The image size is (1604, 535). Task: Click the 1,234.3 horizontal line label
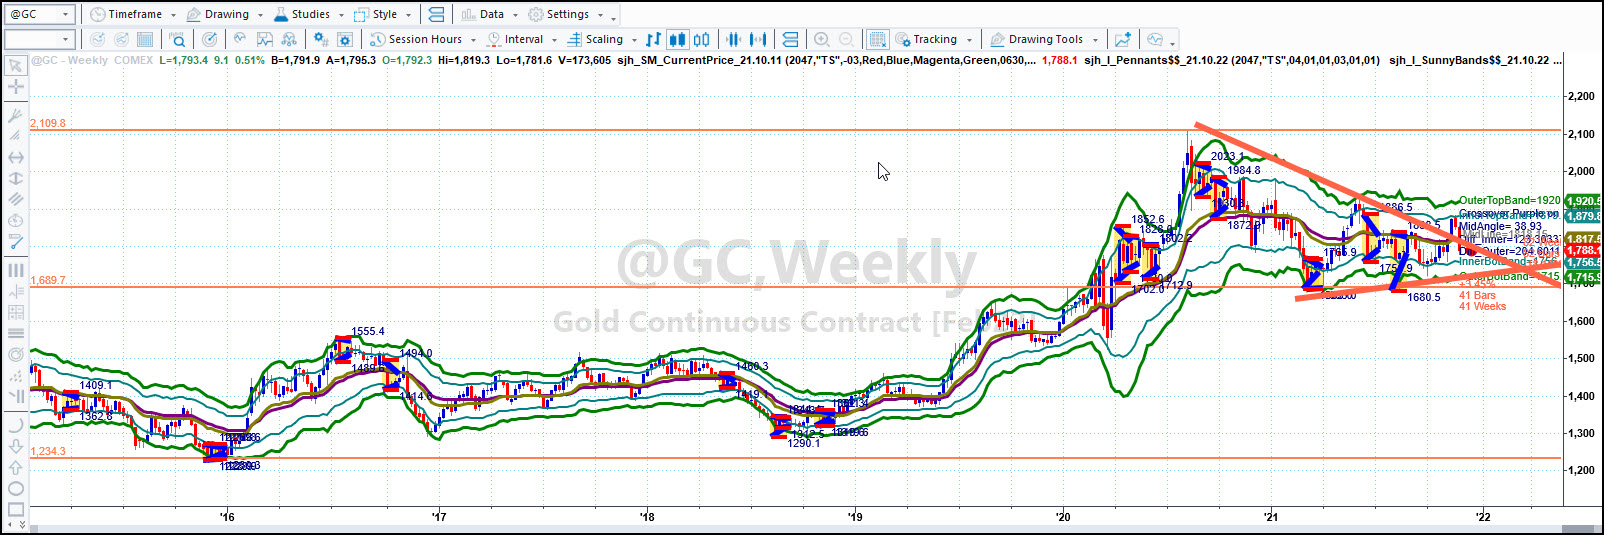click(48, 451)
